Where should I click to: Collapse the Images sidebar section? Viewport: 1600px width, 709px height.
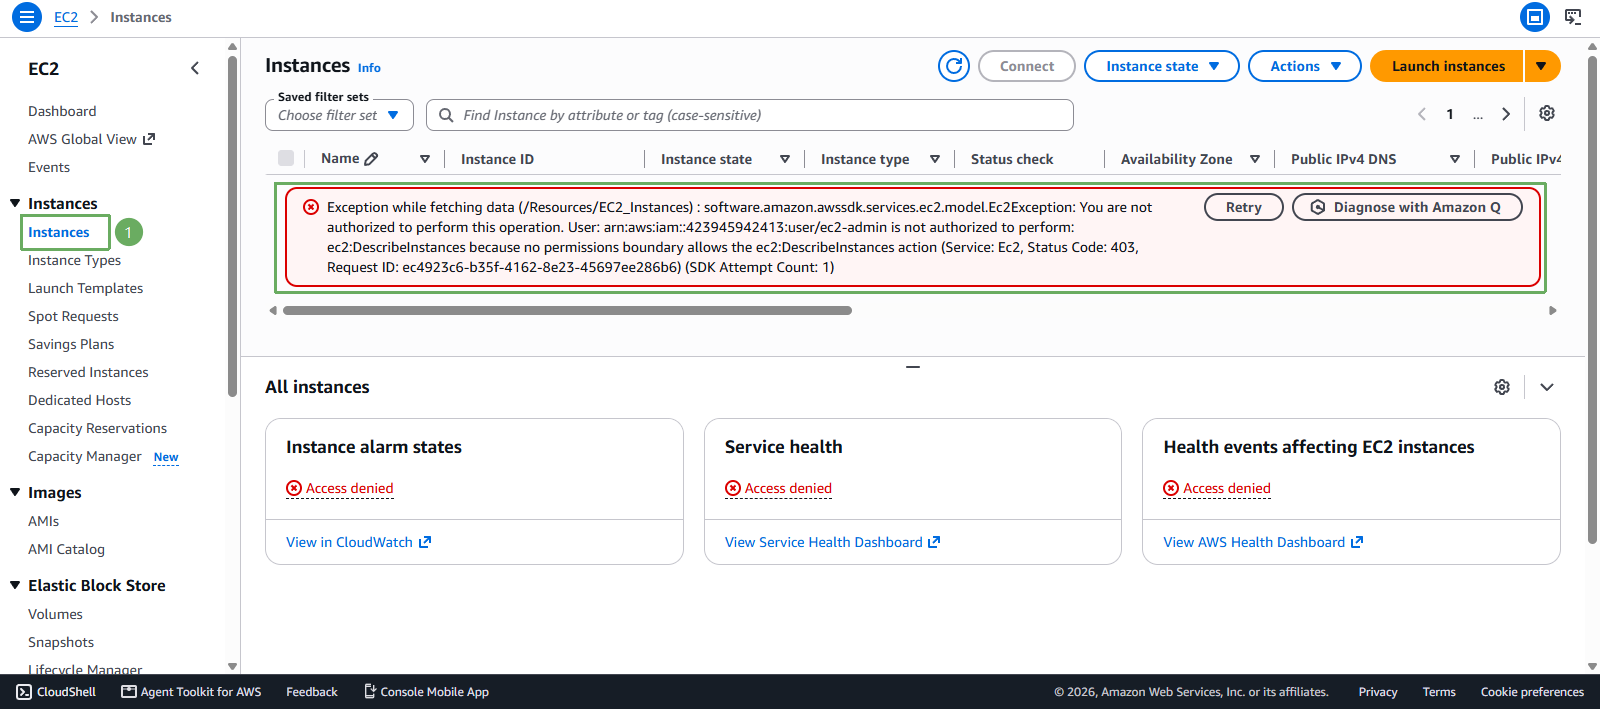pyautogui.click(x=15, y=492)
